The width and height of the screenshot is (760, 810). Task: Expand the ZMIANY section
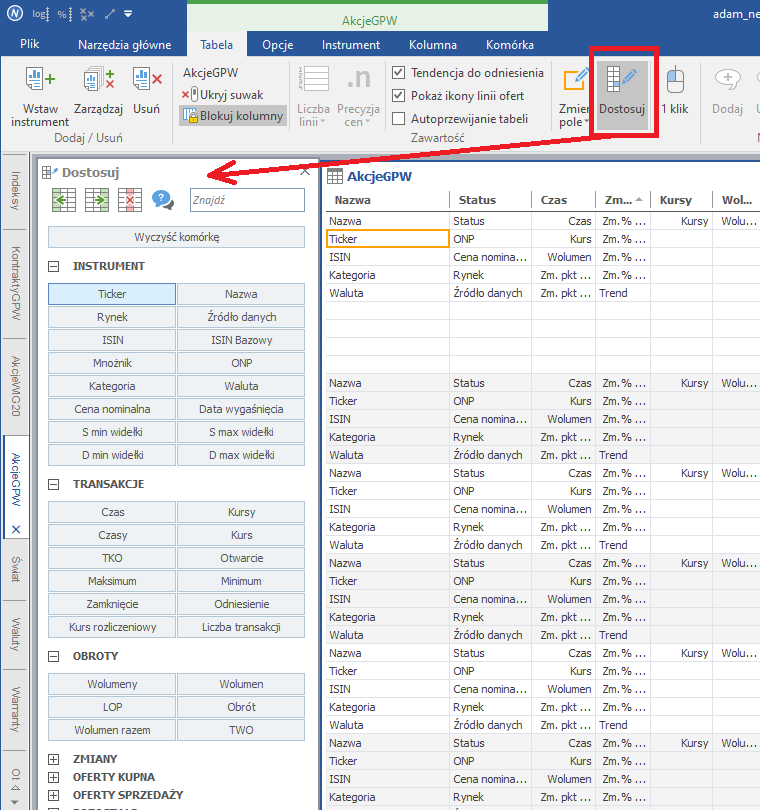53,759
